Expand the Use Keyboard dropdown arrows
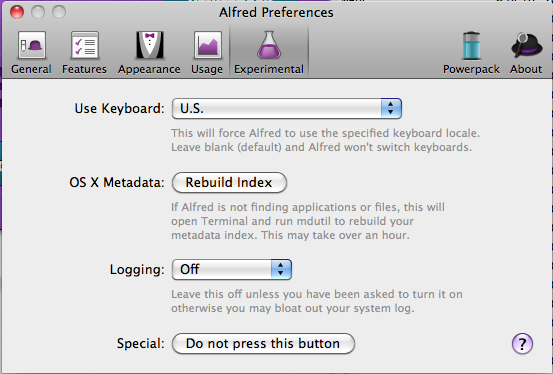 click(x=391, y=108)
